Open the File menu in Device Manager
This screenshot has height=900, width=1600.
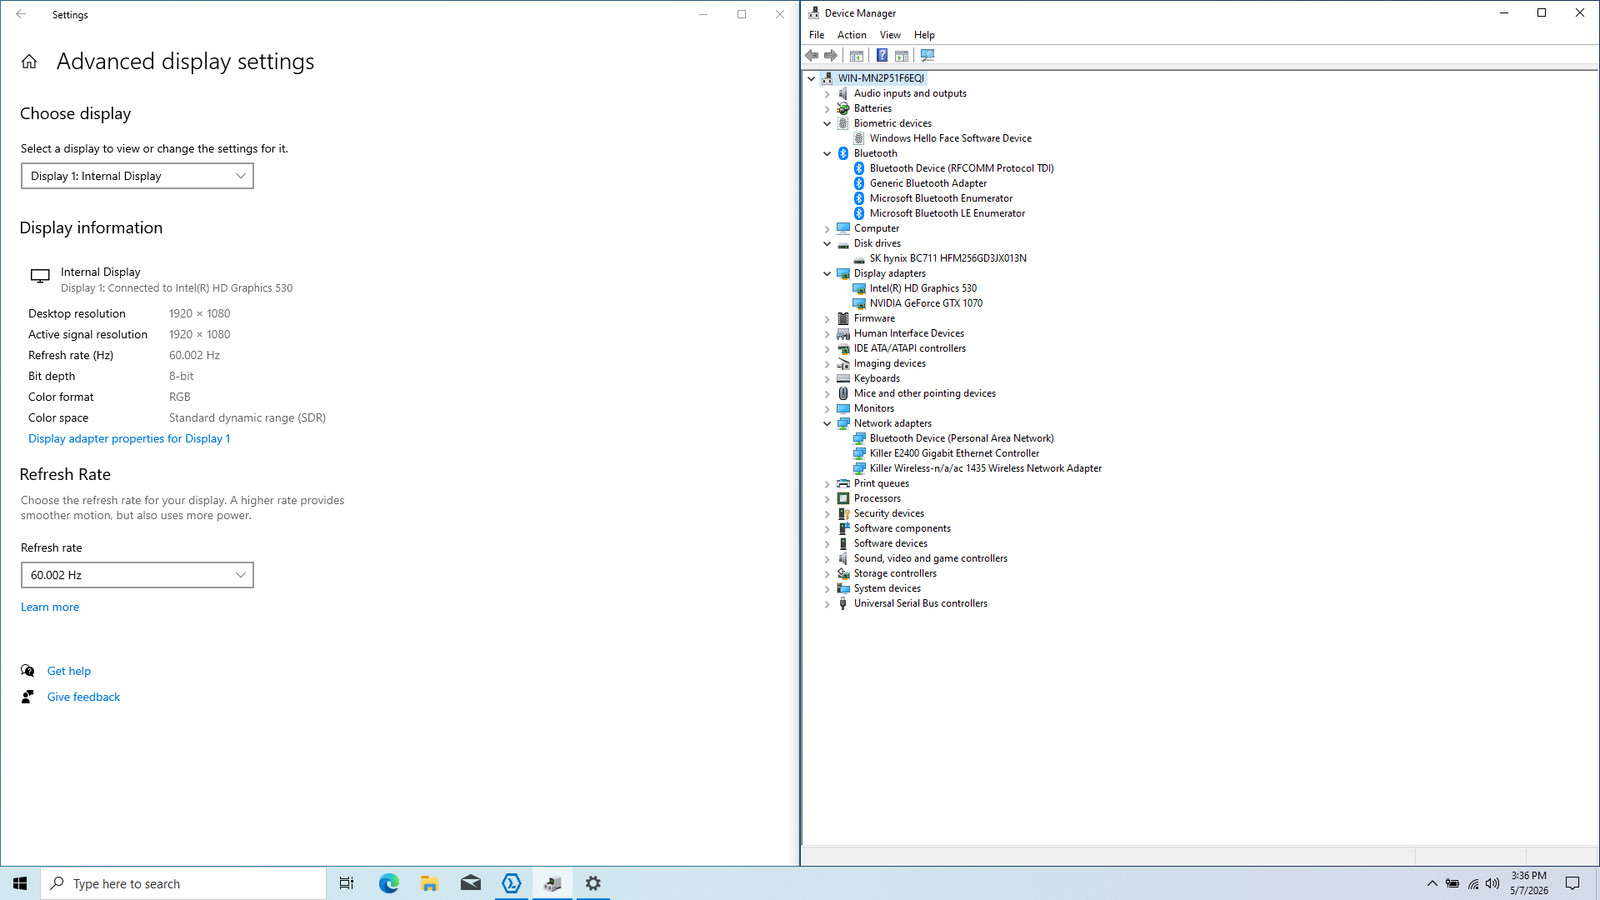[817, 35]
